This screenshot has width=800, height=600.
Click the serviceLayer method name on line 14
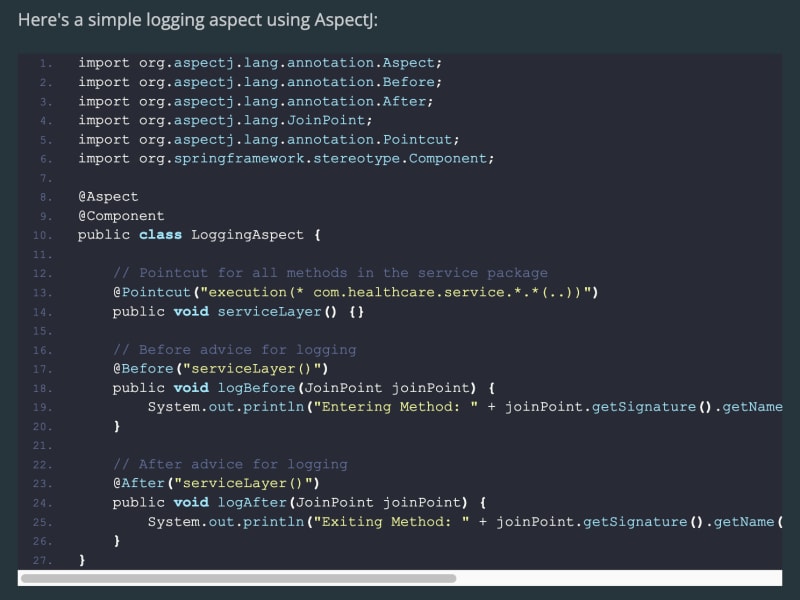268,311
